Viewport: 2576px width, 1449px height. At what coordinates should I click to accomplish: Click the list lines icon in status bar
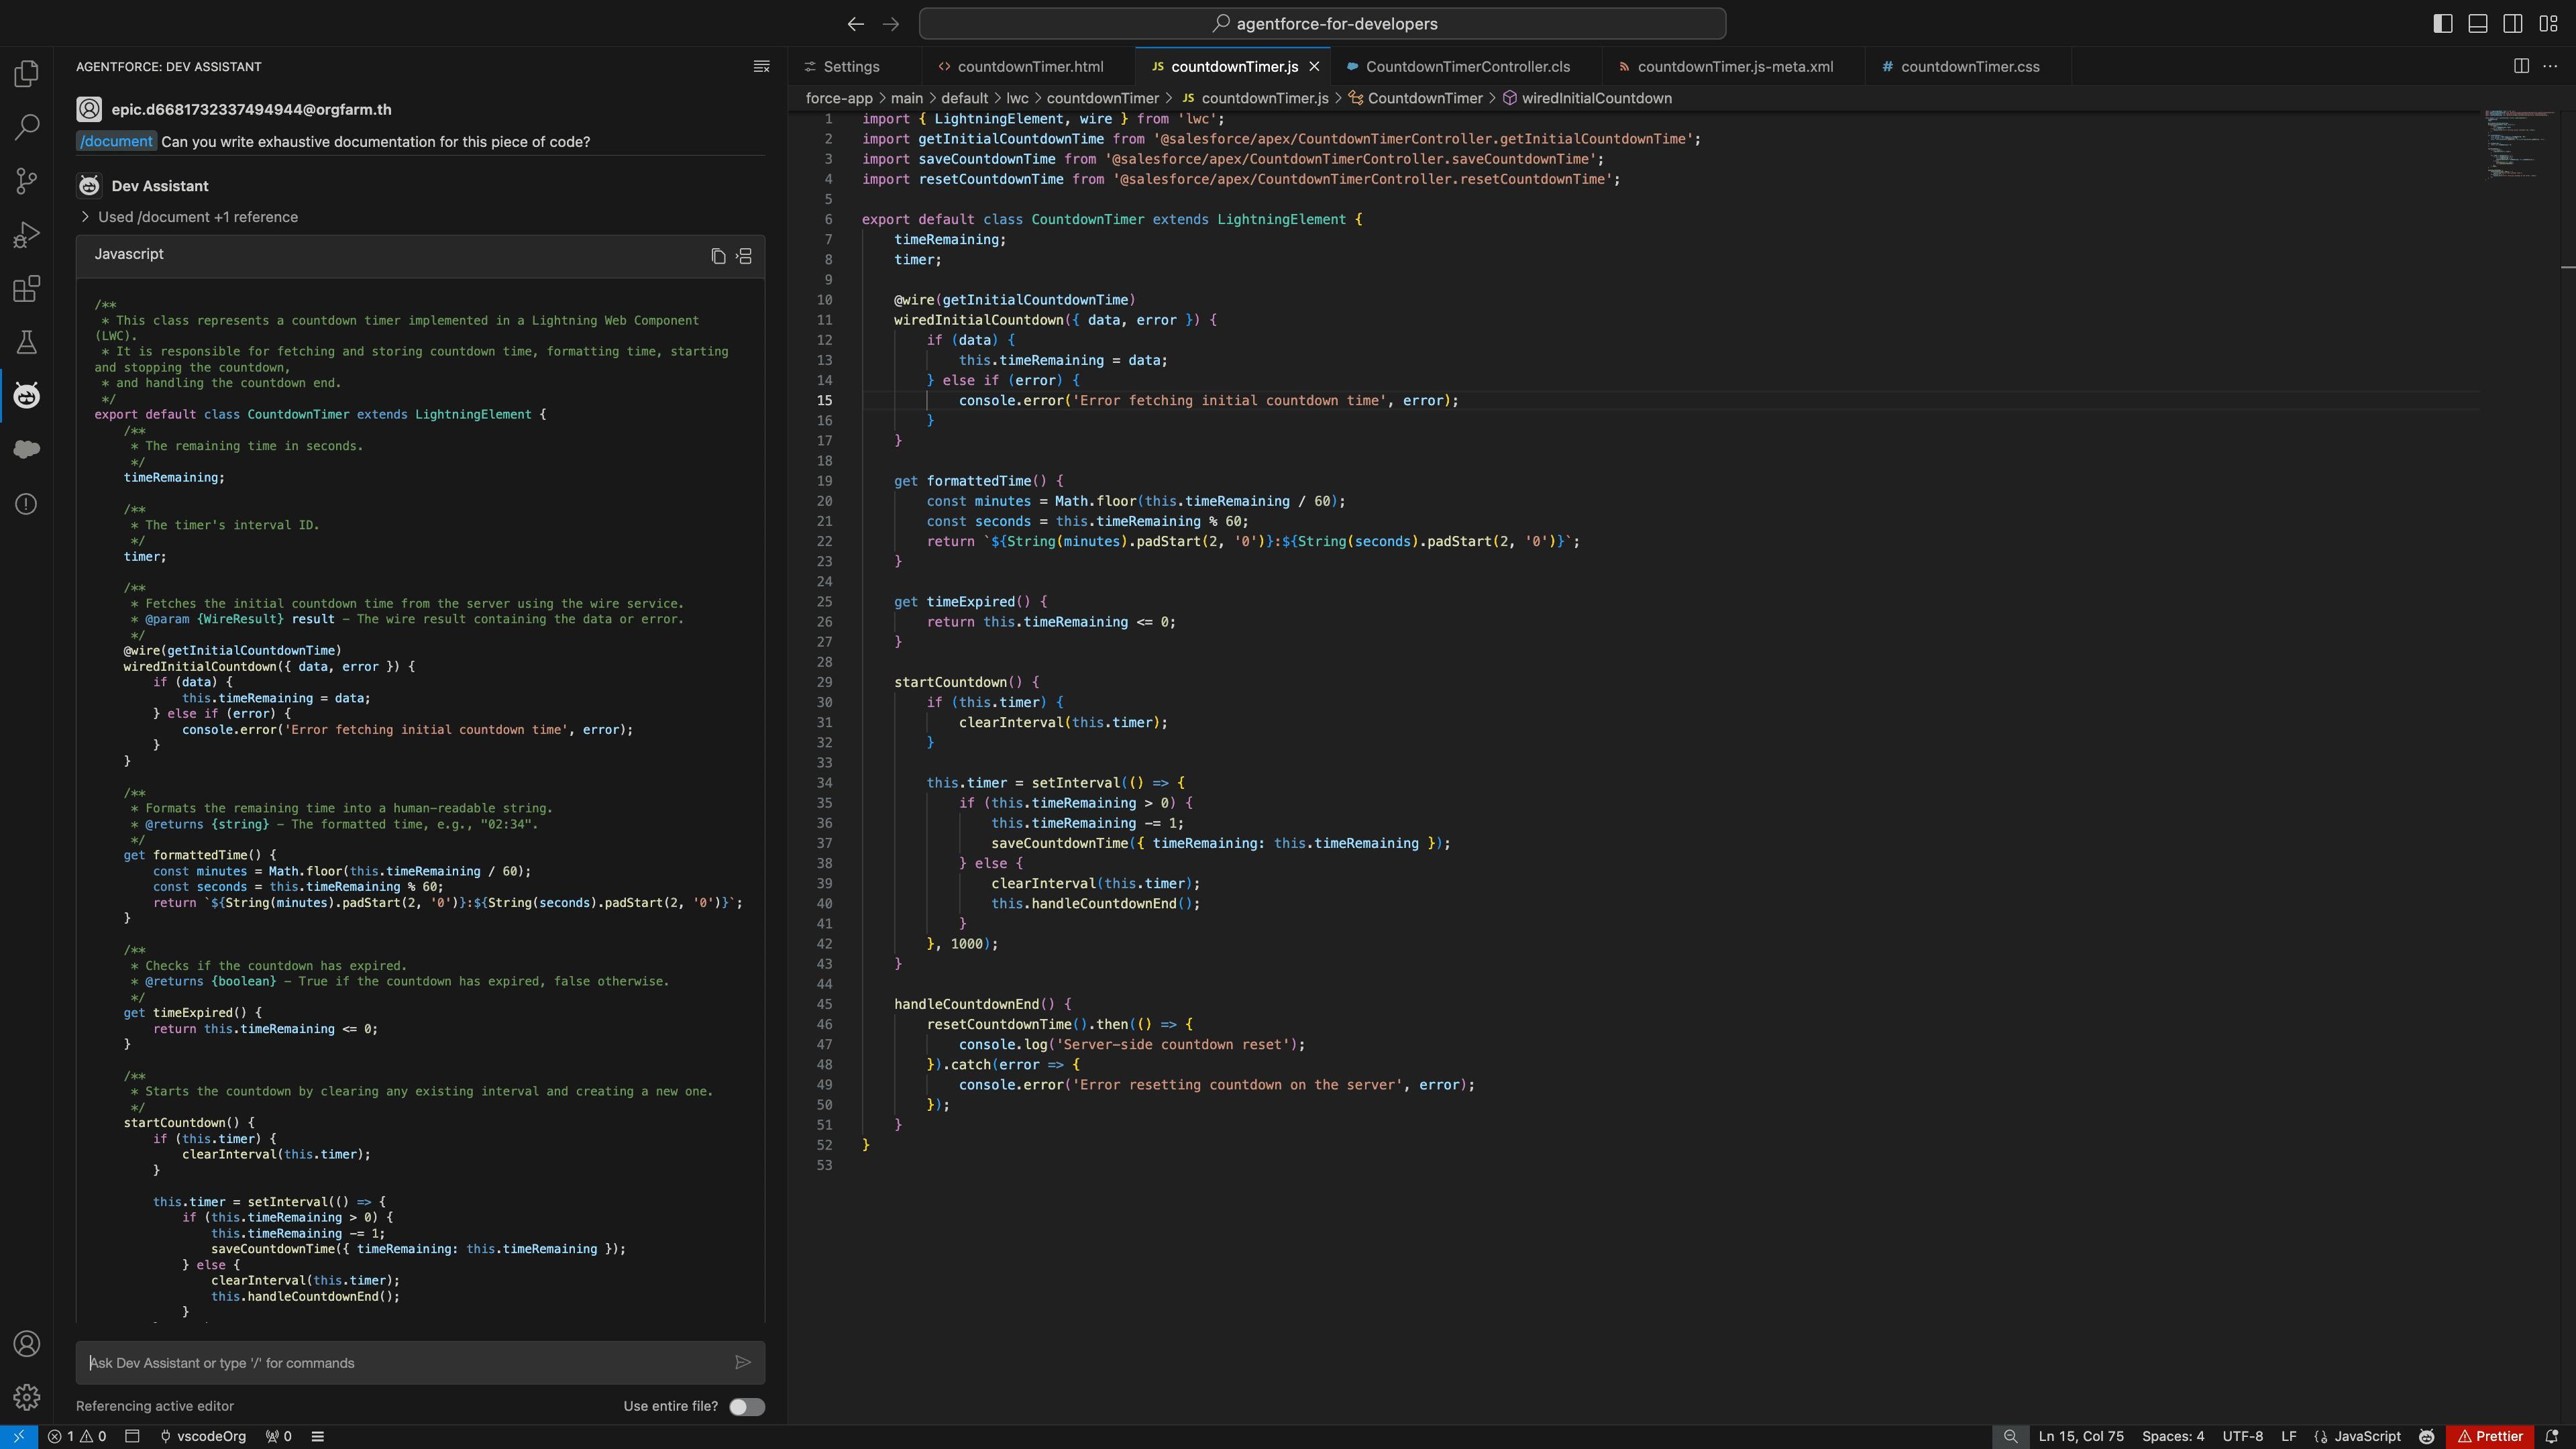[318, 1436]
